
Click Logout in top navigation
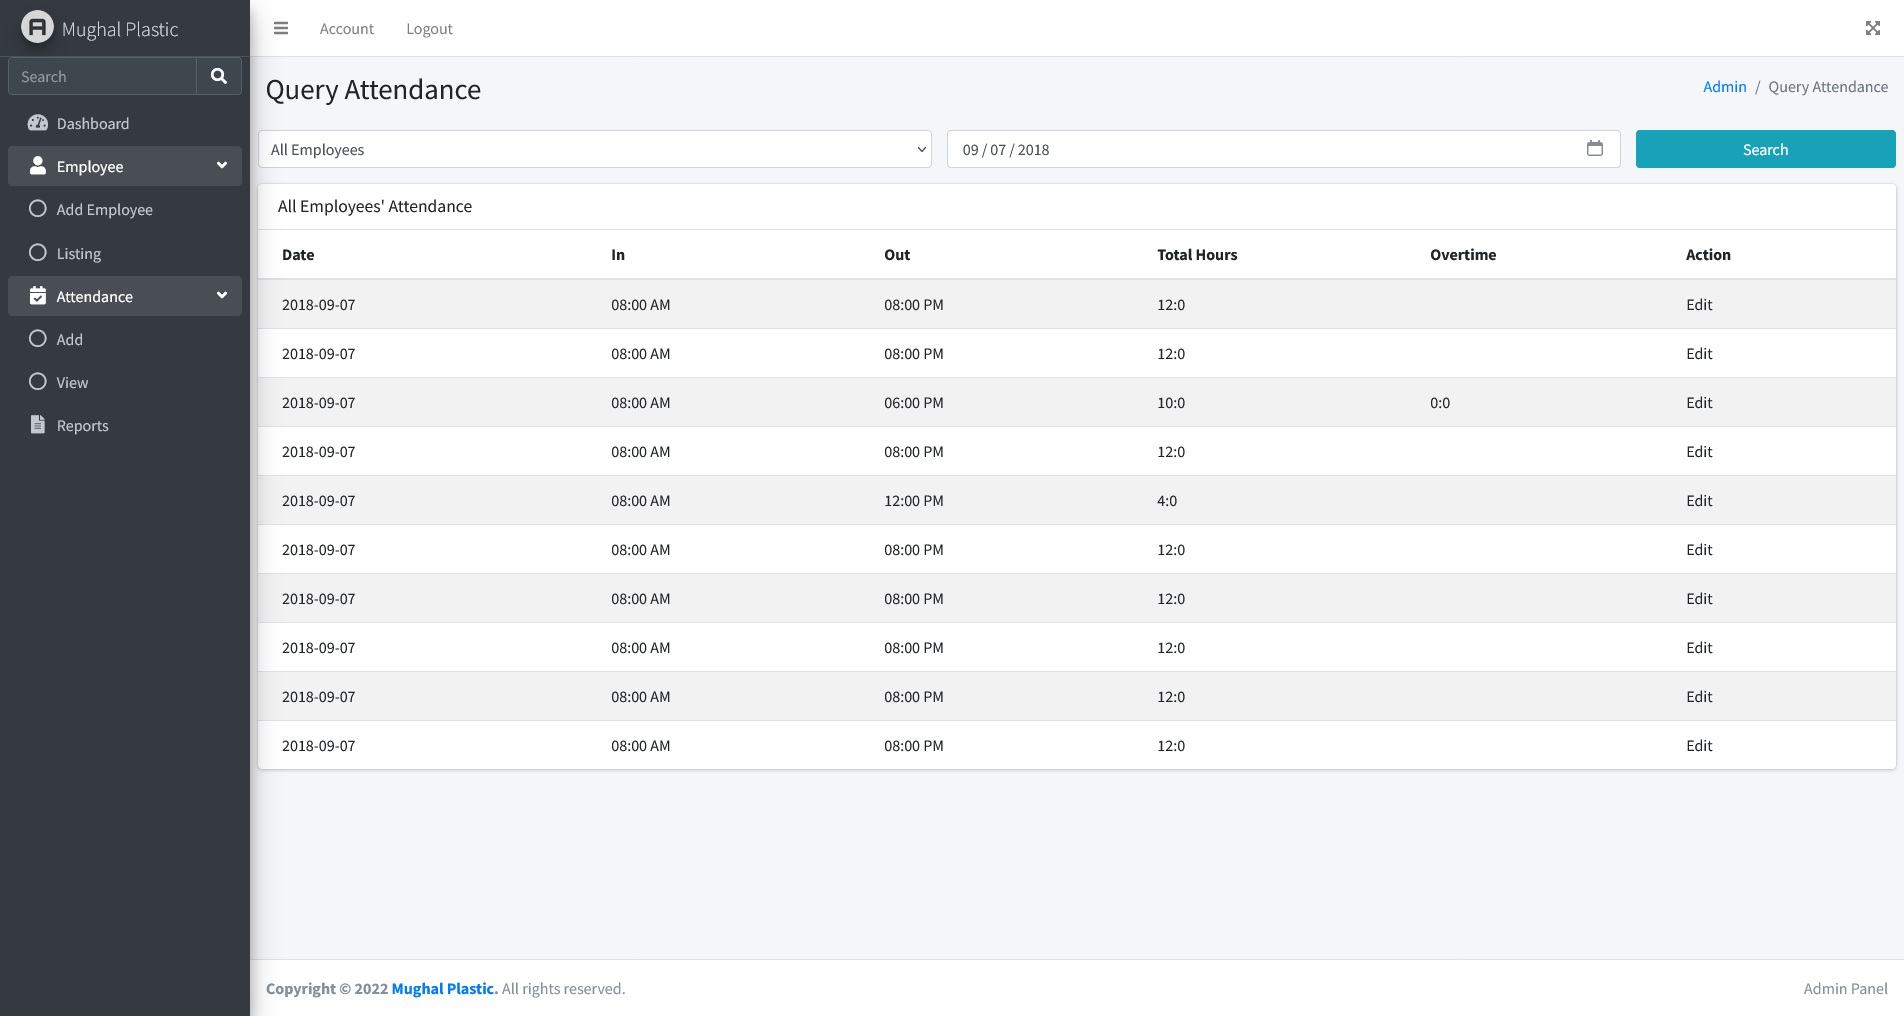tap(429, 29)
